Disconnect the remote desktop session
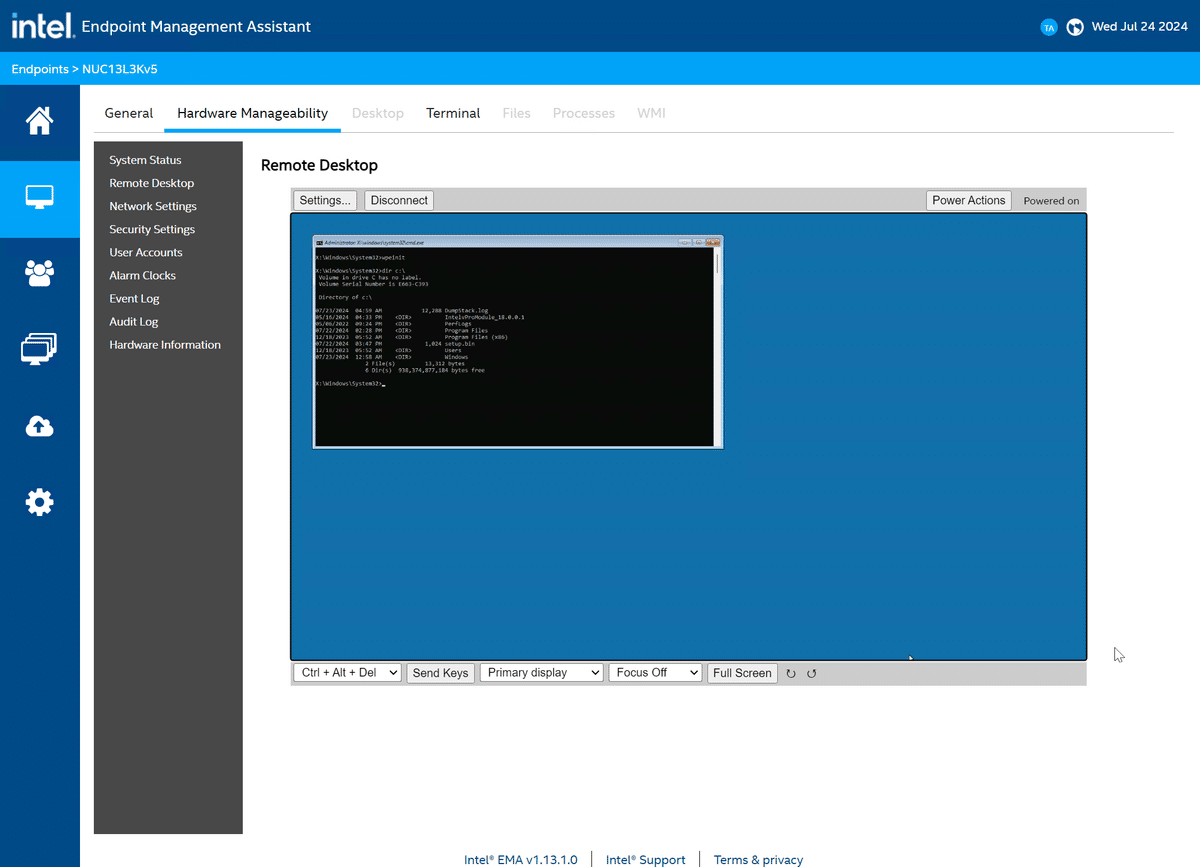 point(399,200)
